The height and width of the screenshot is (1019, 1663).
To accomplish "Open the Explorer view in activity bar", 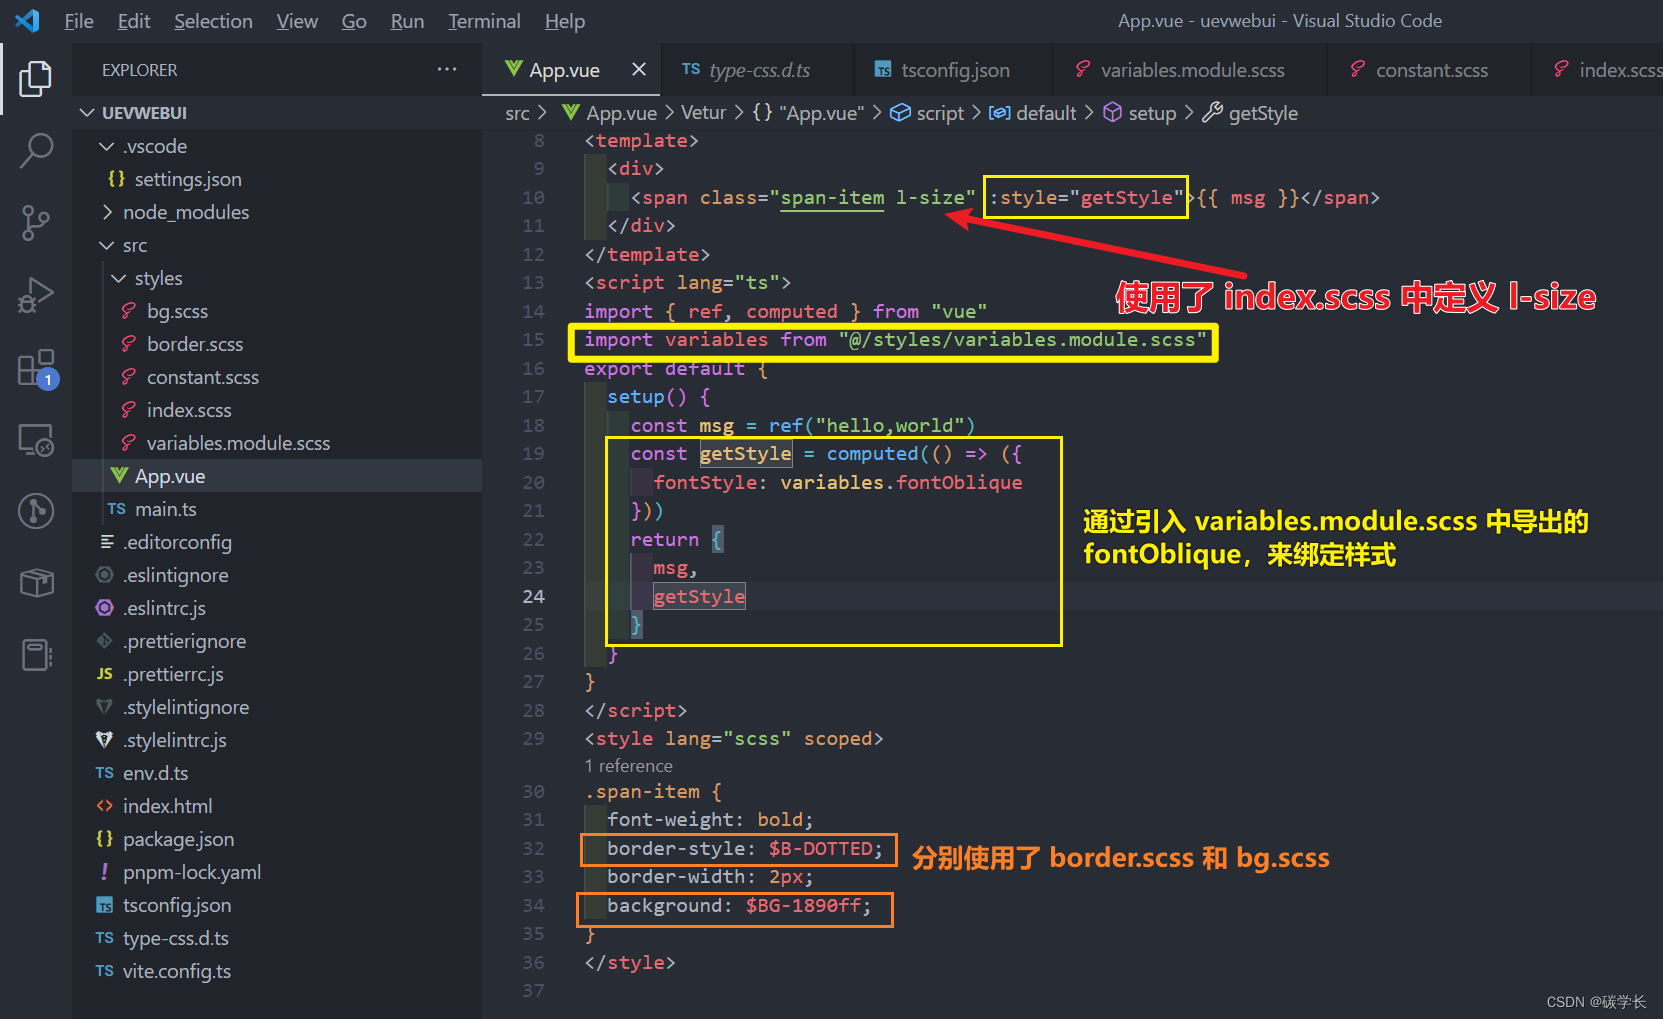I will [x=36, y=79].
